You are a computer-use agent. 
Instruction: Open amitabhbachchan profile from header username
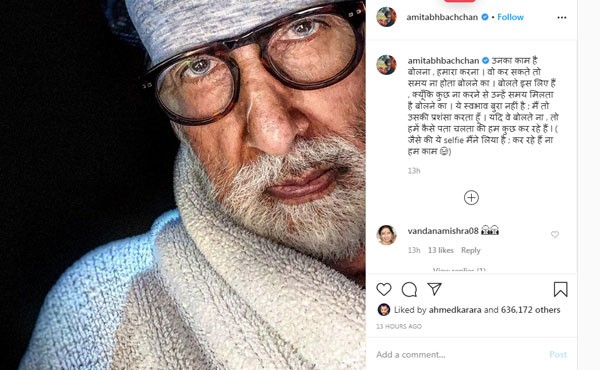(x=442, y=17)
